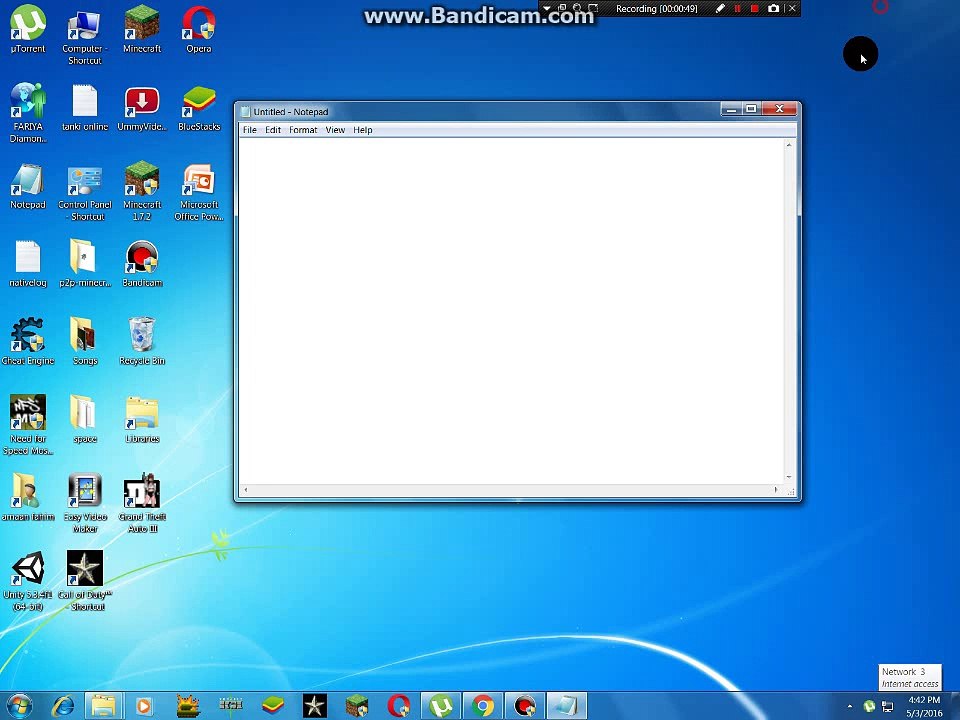This screenshot has height=720, width=960.
Task: Select the Call of Duty Shortcut icon
Action: (84, 581)
